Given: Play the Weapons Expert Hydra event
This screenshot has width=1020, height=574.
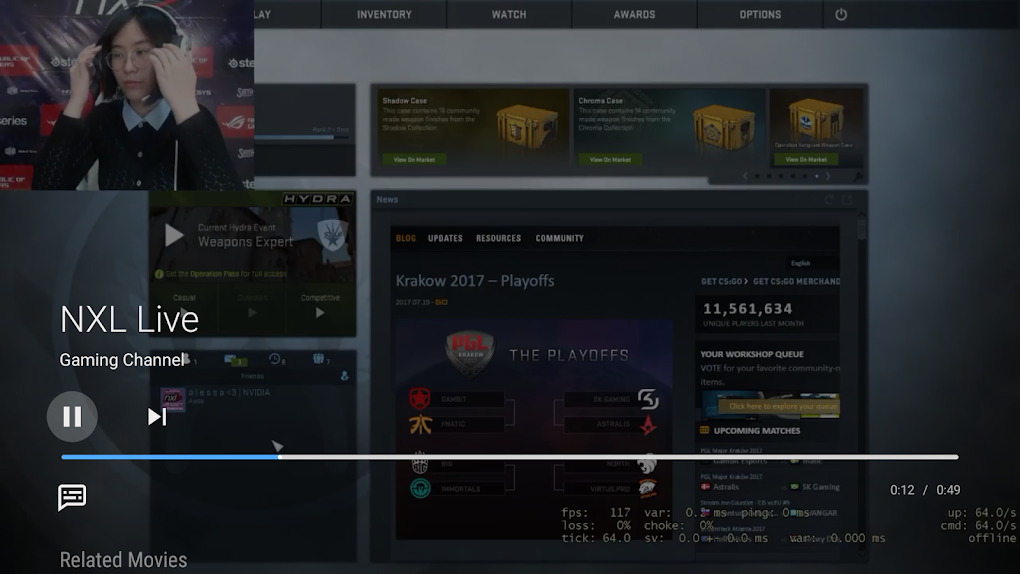Looking at the screenshot, I should click(x=174, y=235).
